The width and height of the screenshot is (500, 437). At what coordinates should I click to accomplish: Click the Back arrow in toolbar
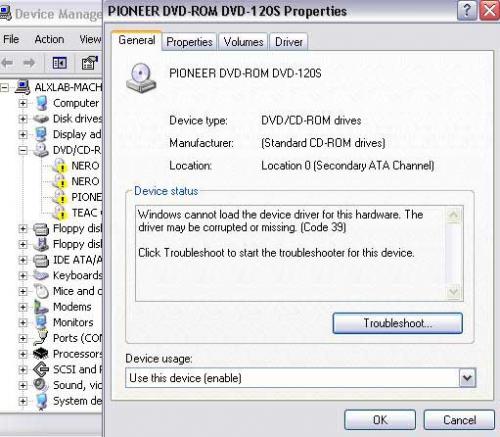tap(7, 62)
